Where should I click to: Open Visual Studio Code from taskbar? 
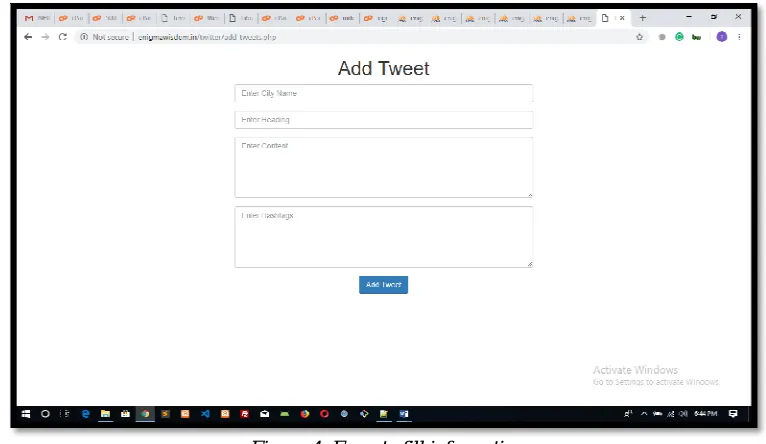(205, 414)
